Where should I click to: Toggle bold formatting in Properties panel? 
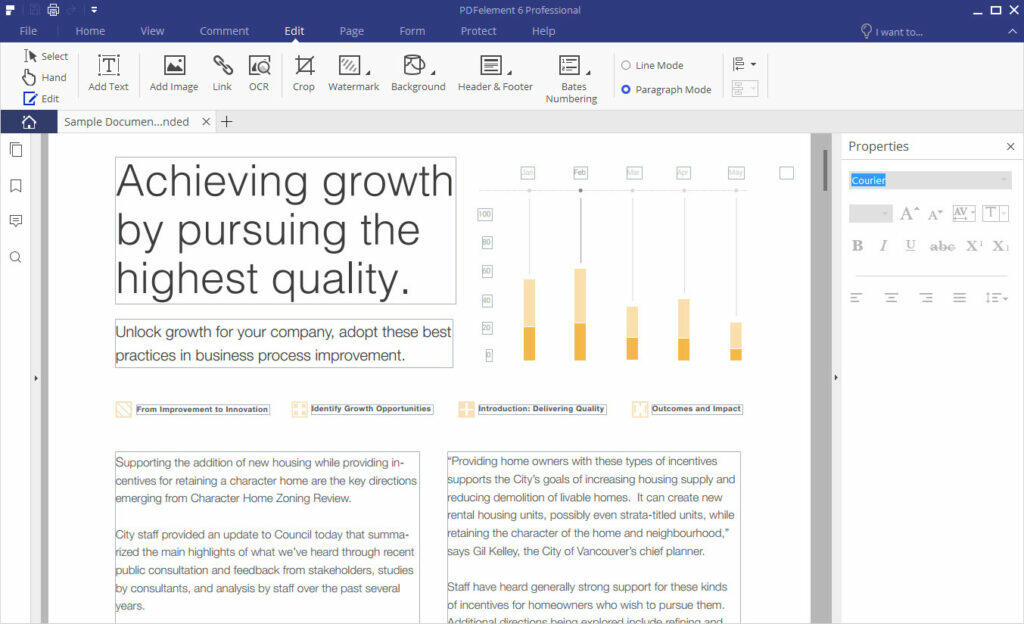tap(857, 246)
